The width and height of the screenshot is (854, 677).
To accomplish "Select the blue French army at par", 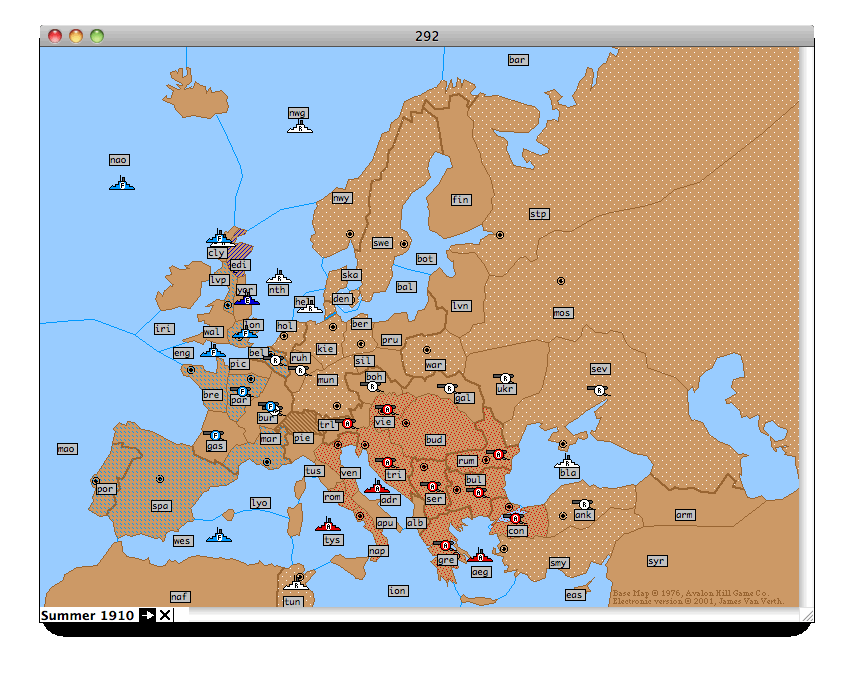I will coord(241,392).
